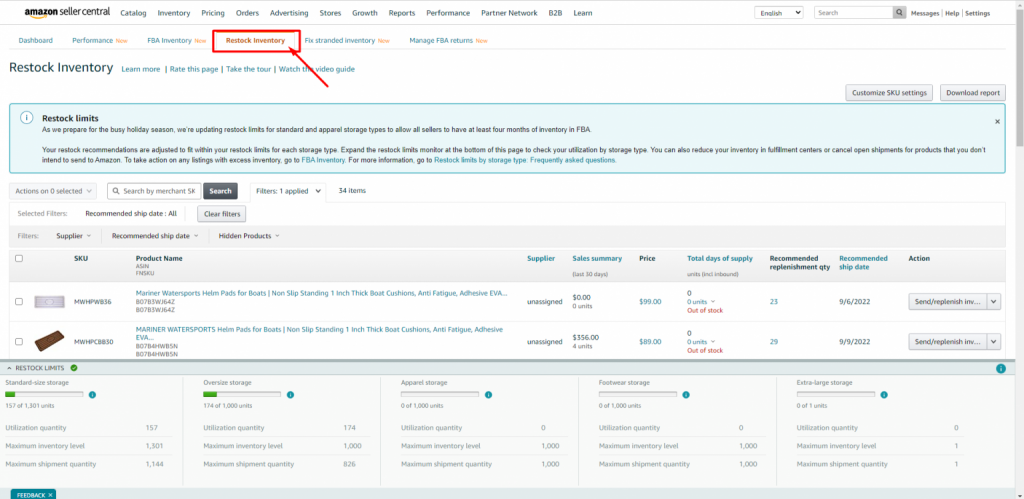Check the box for SKU MWHPWB36 row
The height and width of the screenshot is (499, 1024).
(19, 302)
